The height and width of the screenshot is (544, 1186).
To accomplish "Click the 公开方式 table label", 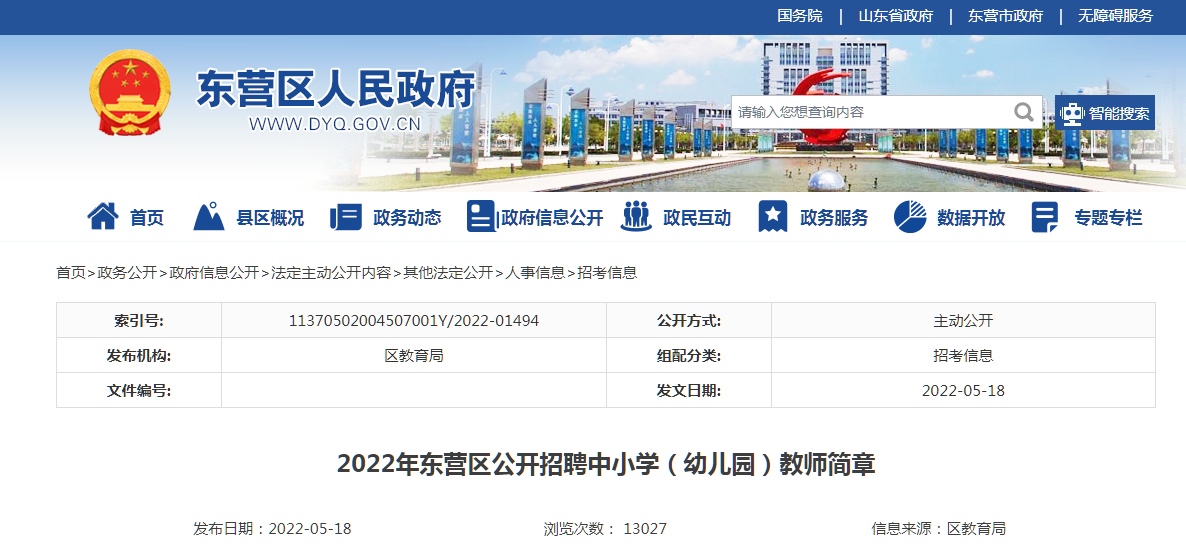I will point(689,321).
